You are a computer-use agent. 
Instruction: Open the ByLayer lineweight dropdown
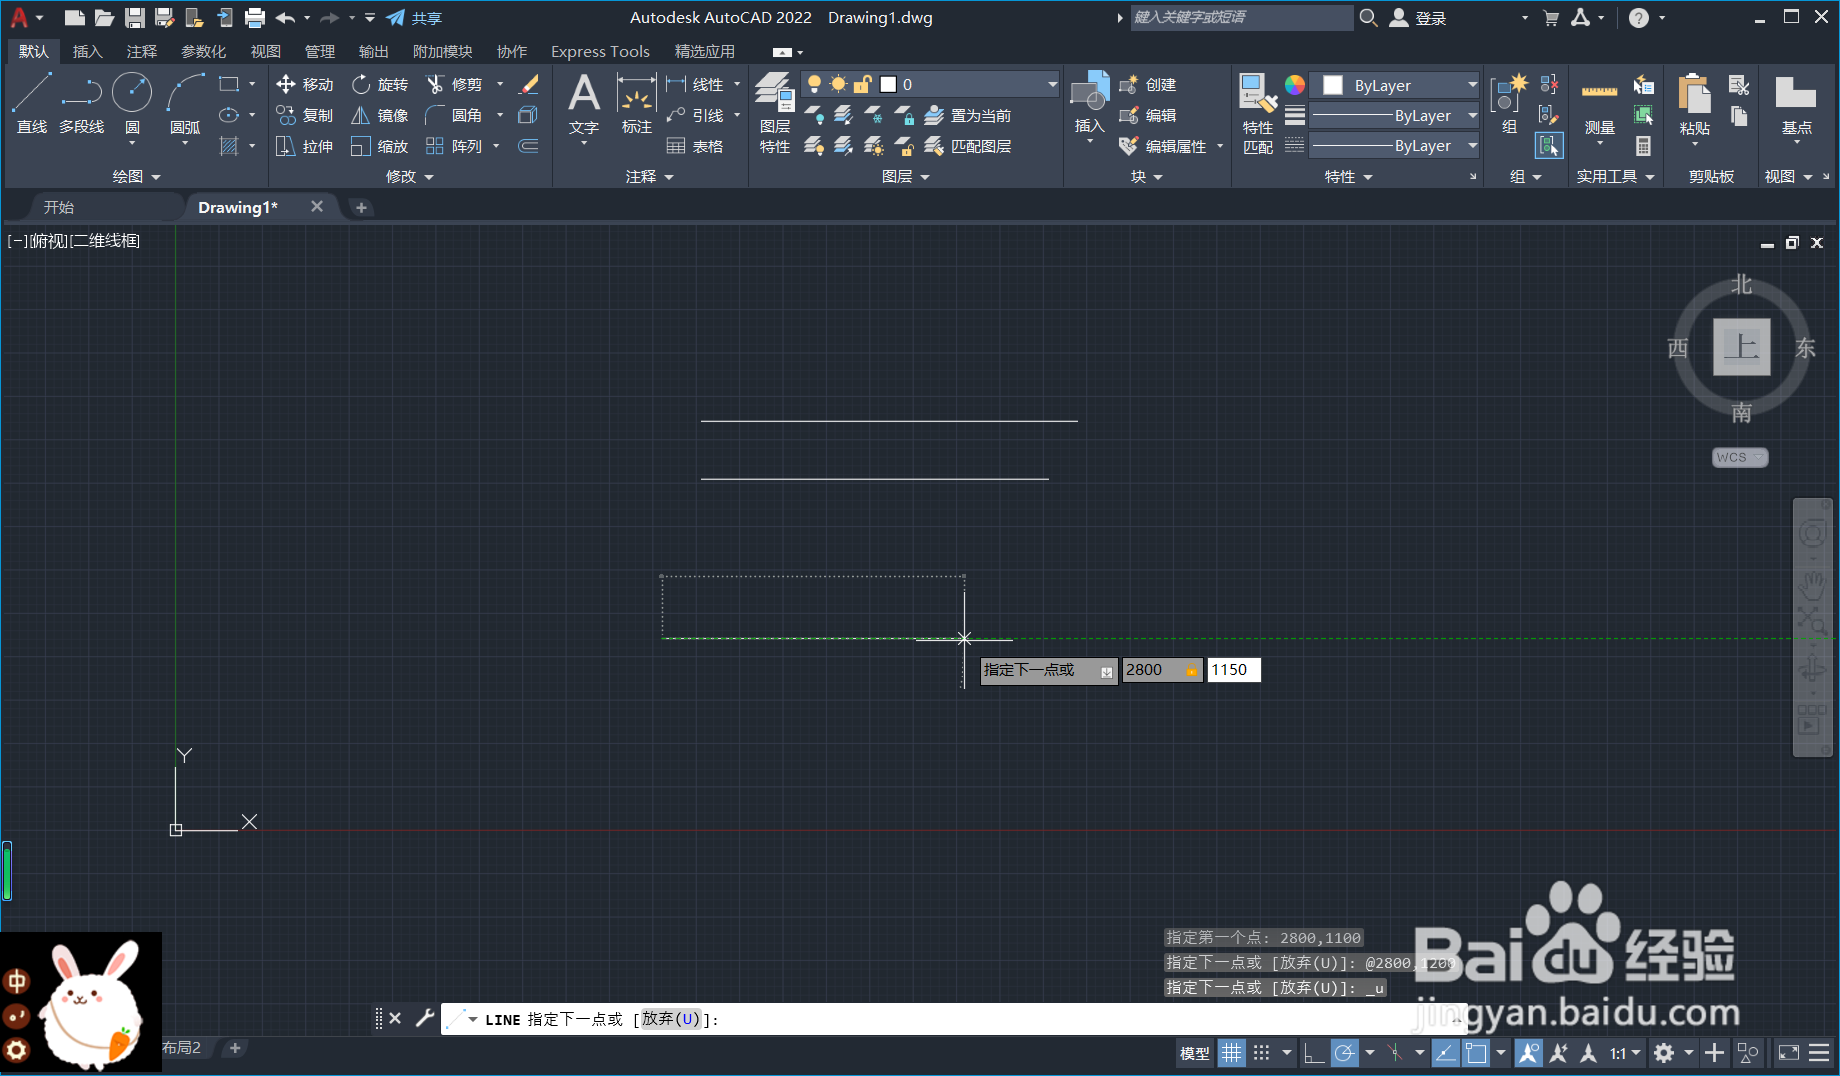coord(1394,116)
